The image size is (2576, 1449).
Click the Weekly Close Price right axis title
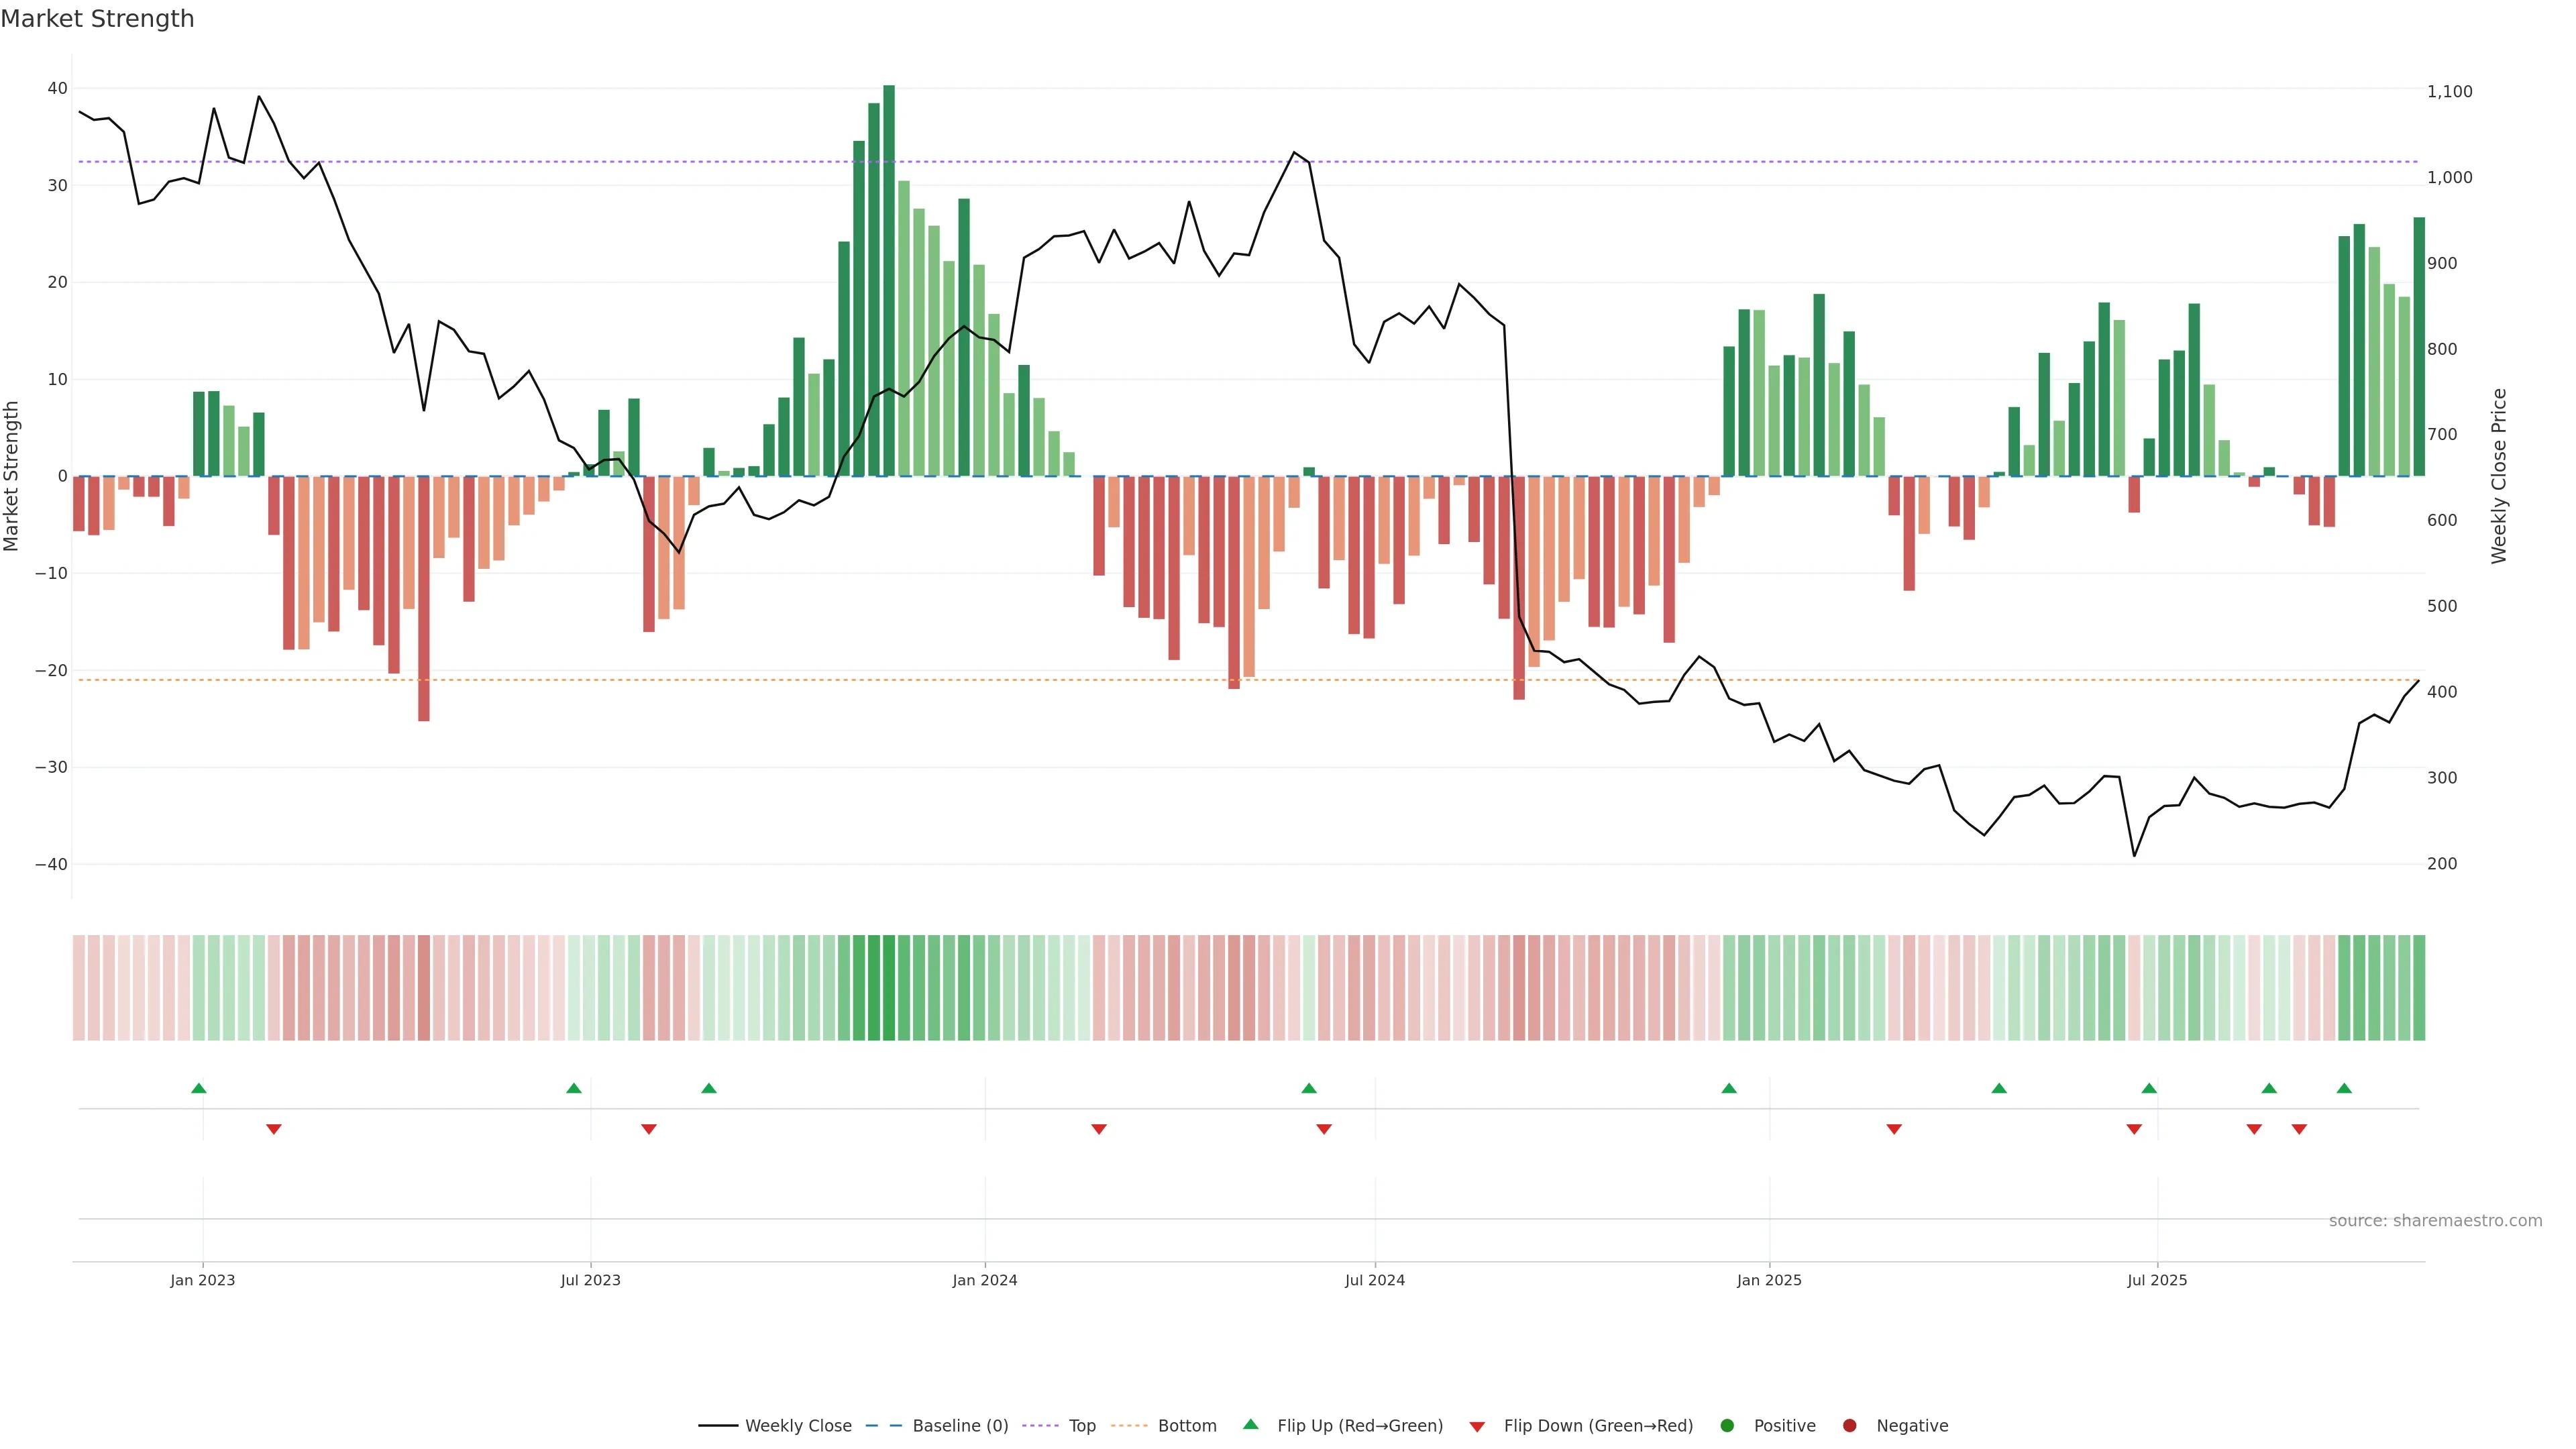pyautogui.click(x=2499, y=476)
